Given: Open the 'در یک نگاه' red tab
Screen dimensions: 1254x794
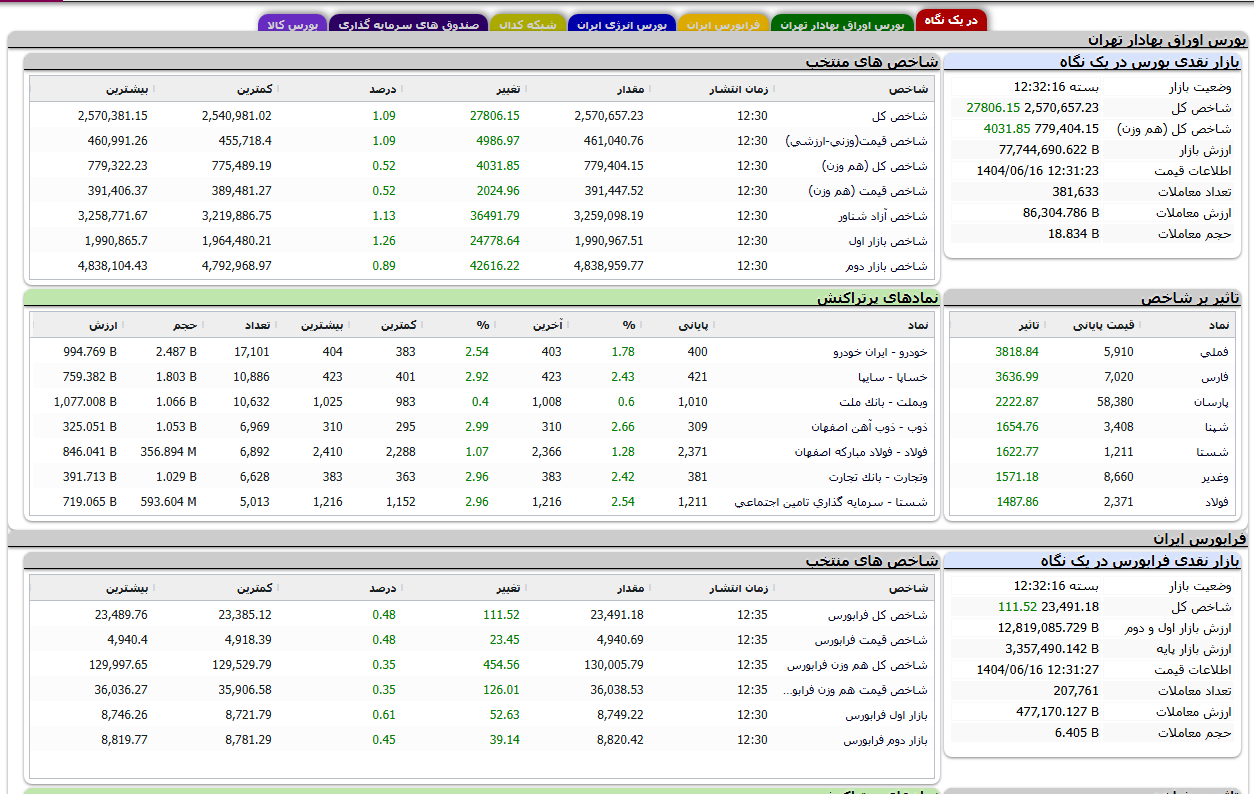Looking at the screenshot, I should 950,21.
